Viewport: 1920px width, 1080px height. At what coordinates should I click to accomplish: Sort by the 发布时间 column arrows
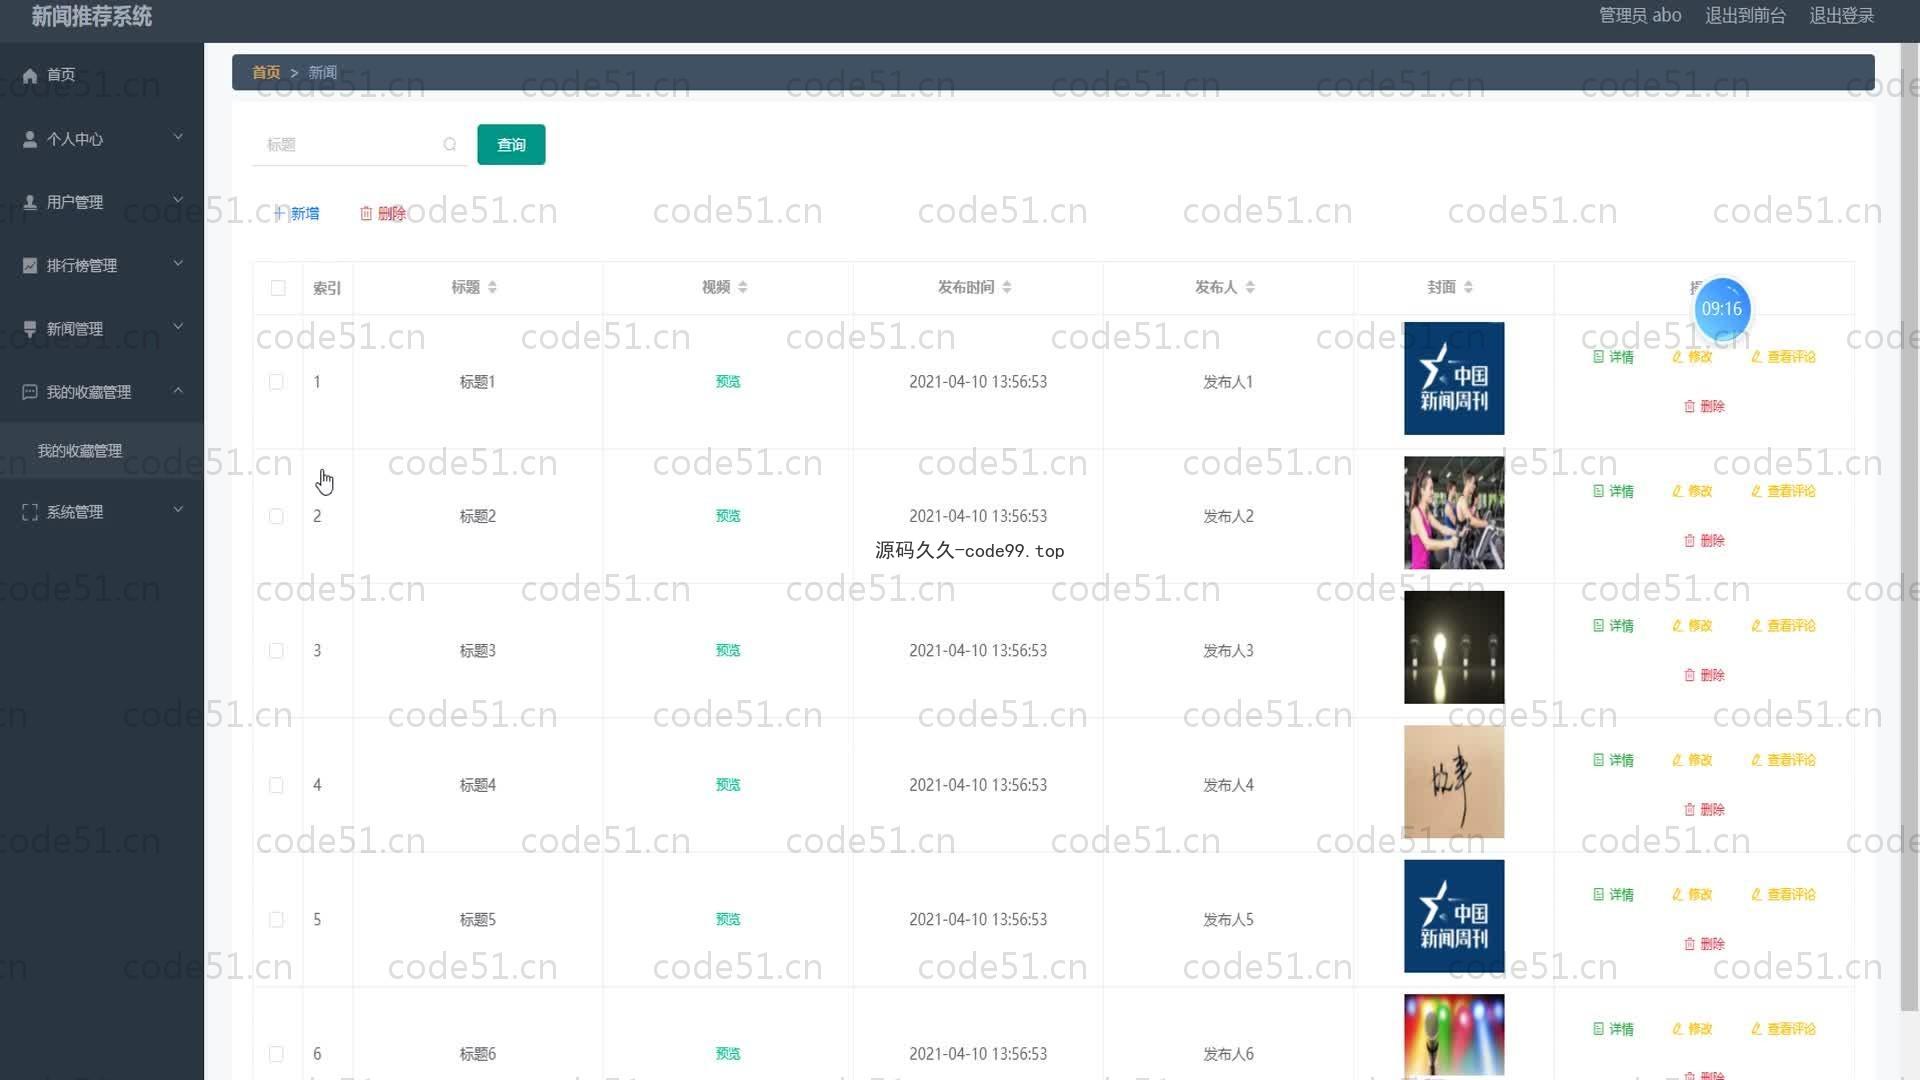point(1007,288)
